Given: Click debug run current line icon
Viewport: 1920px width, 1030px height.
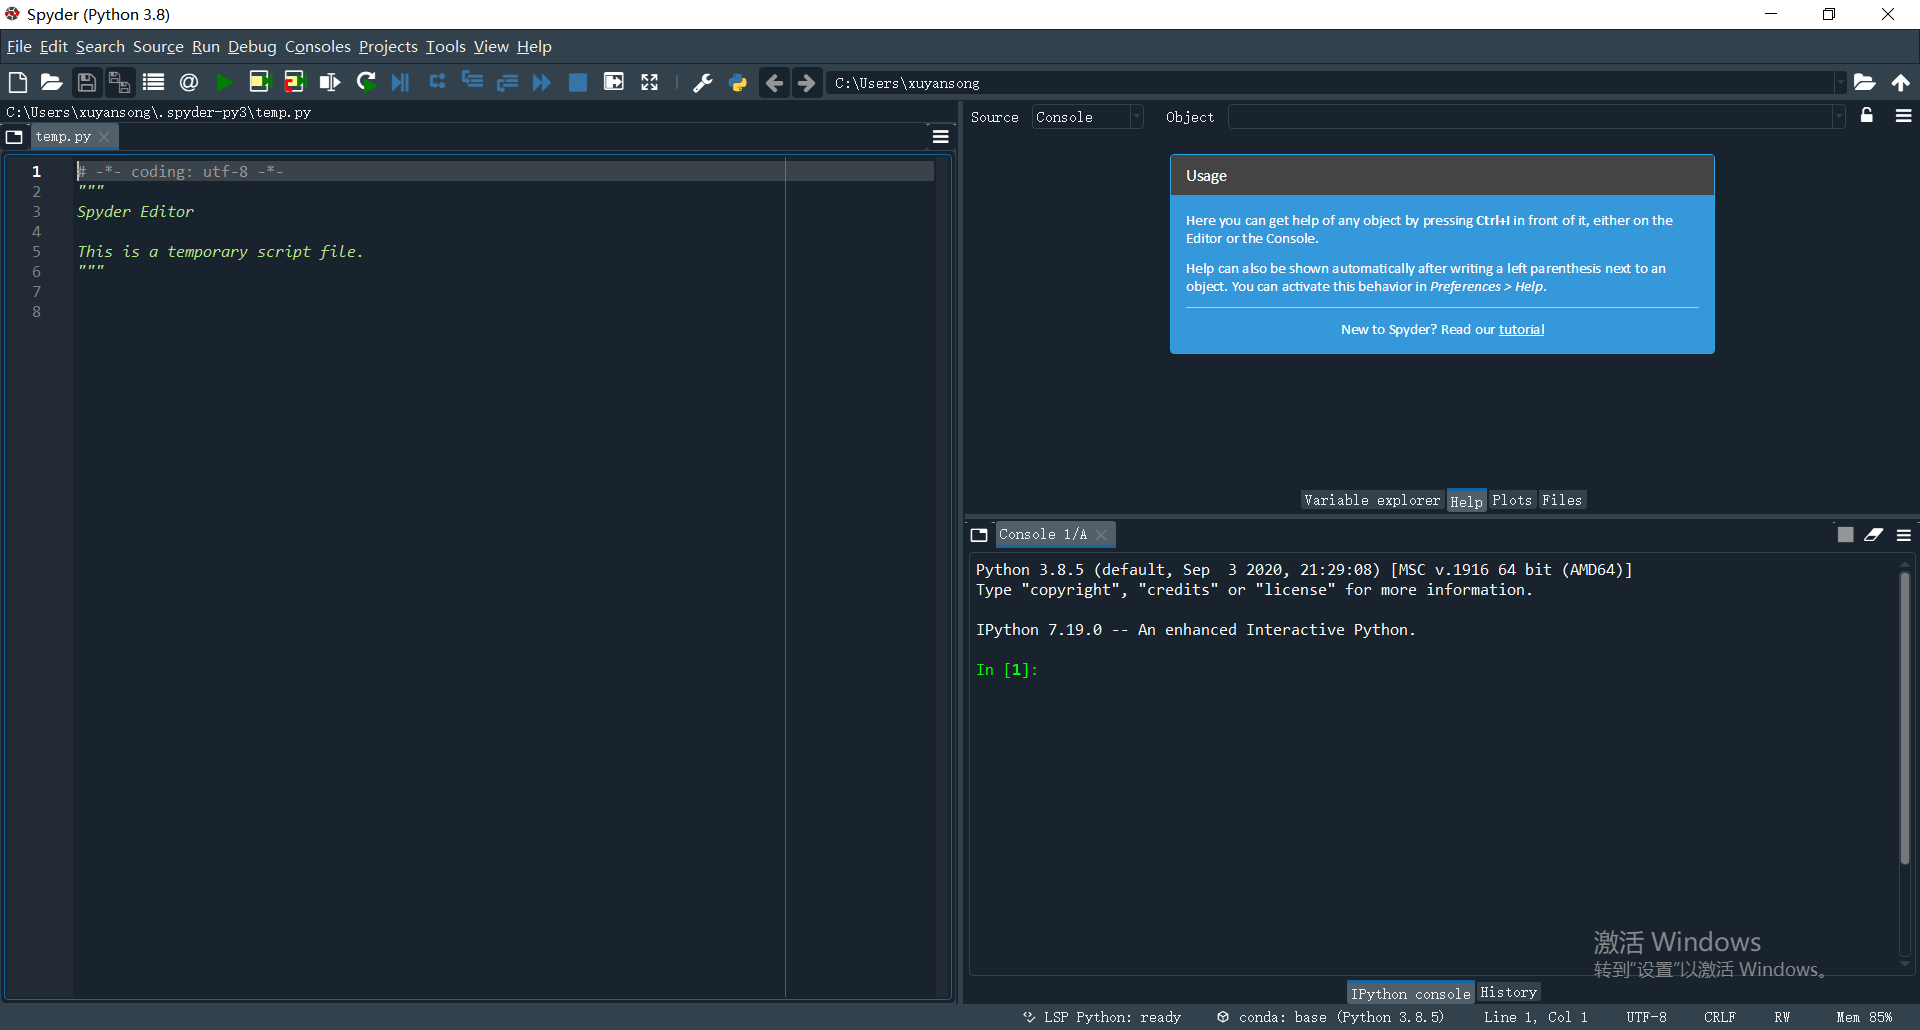Looking at the screenshot, I should click(x=437, y=82).
